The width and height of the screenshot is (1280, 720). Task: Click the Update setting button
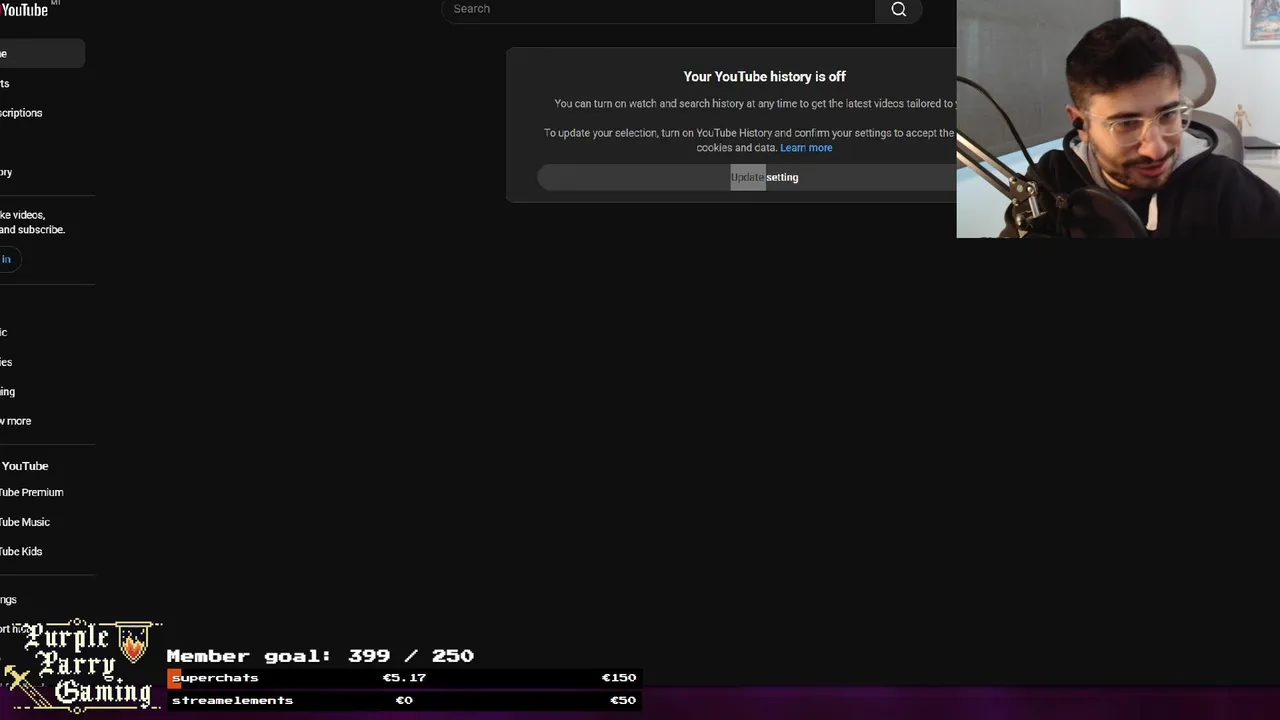(747, 177)
